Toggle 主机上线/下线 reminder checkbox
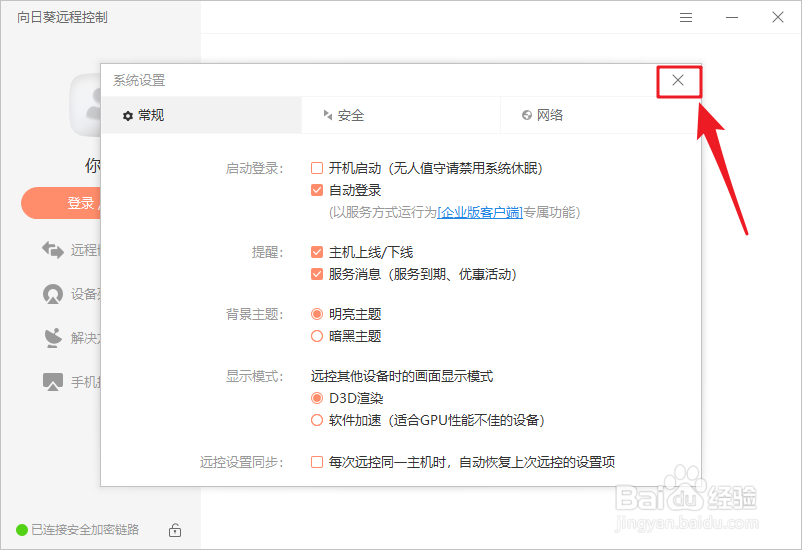 317,252
